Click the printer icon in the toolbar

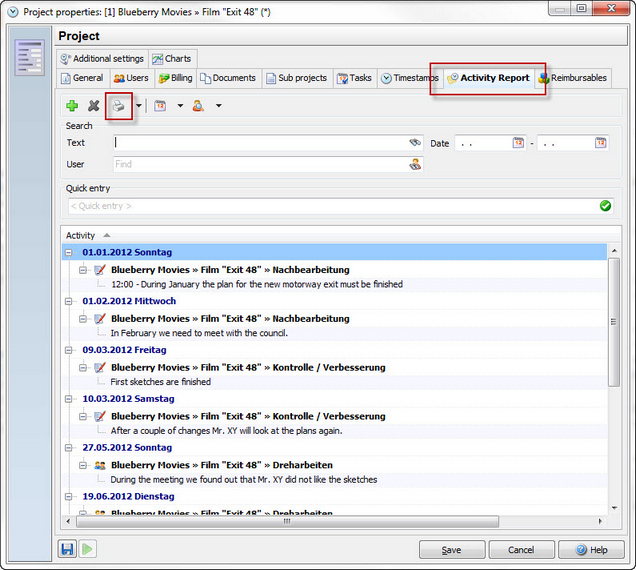click(x=118, y=106)
